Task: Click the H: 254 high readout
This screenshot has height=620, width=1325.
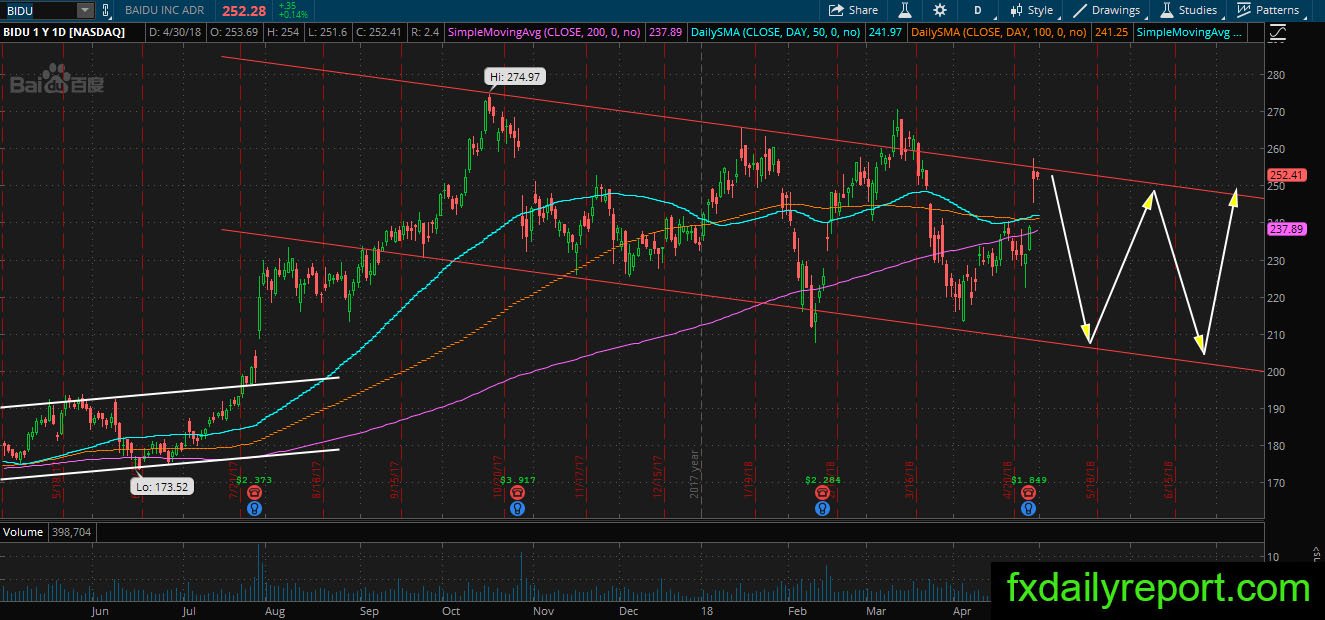Action: (282, 33)
